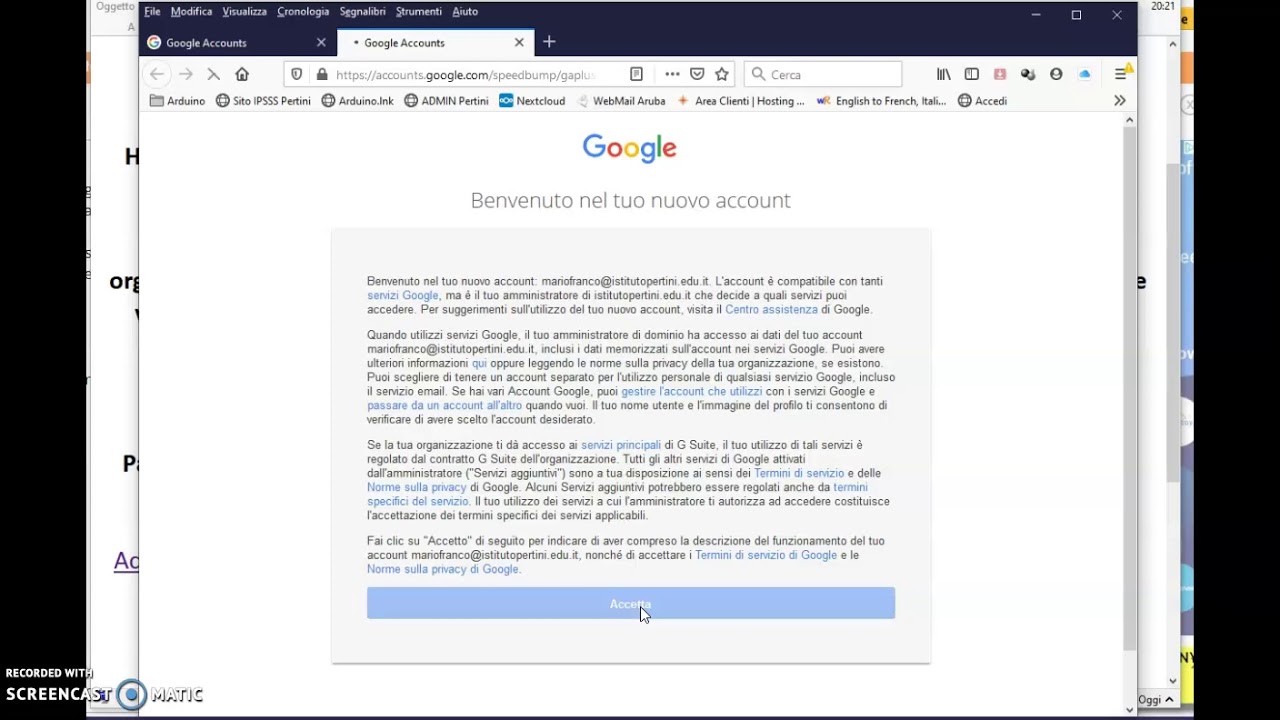Viewport: 1280px width, 720px height.
Task: Open passare da un account all'altro link
Action: (x=444, y=405)
